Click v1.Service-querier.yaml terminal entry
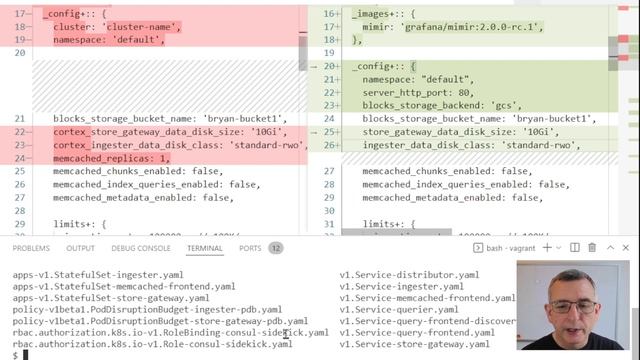The width and height of the screenshot is (640, 360). point(399,309)
